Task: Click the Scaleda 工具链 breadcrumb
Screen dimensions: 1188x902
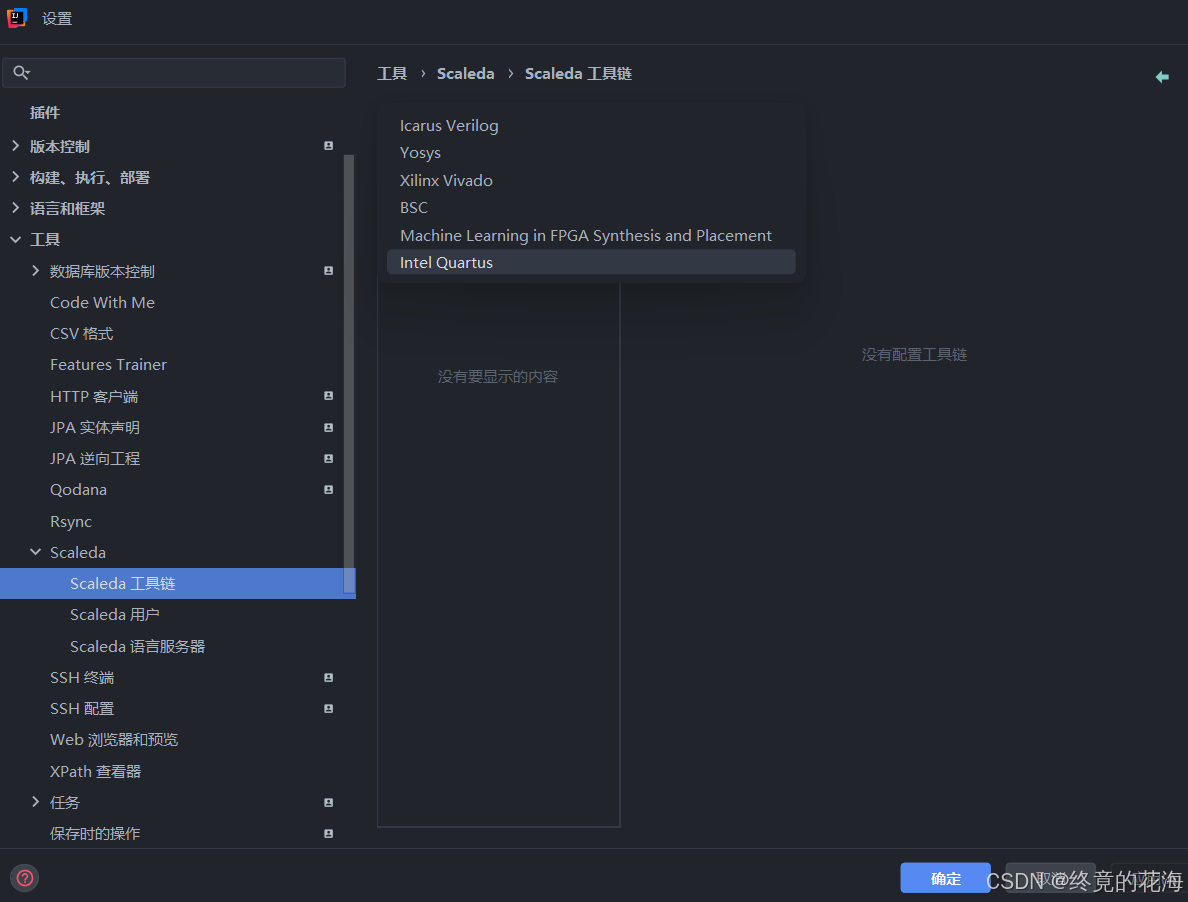Action: pos(578,73)
